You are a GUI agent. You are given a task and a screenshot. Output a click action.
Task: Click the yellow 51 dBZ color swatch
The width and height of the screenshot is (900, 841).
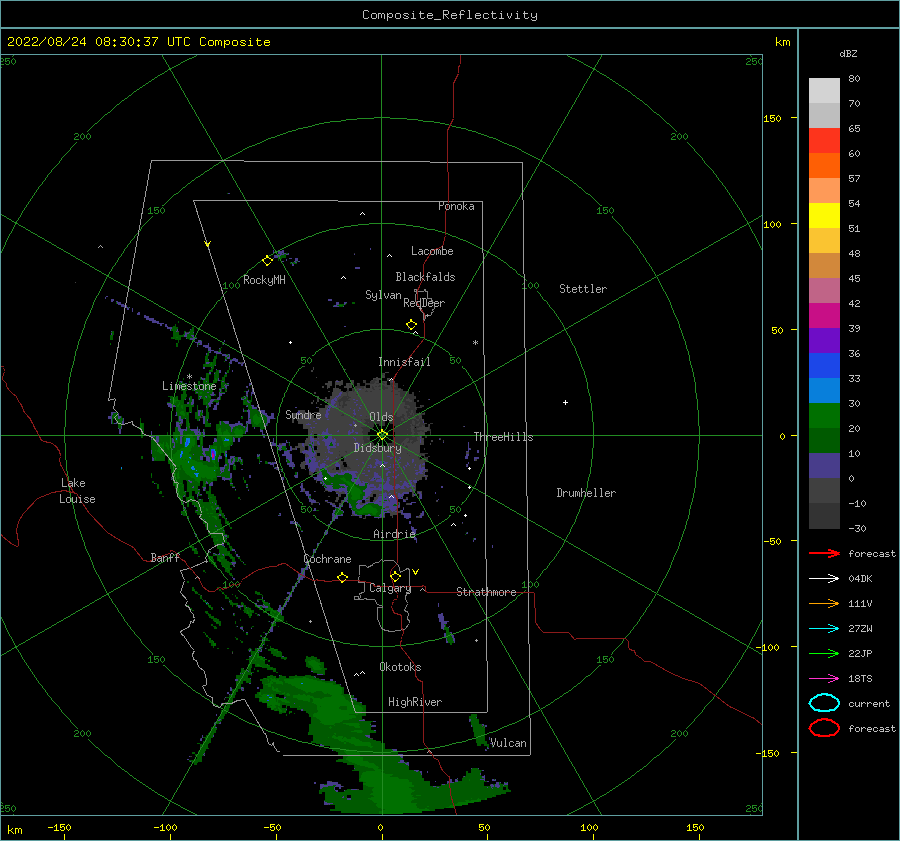(824, 215)
